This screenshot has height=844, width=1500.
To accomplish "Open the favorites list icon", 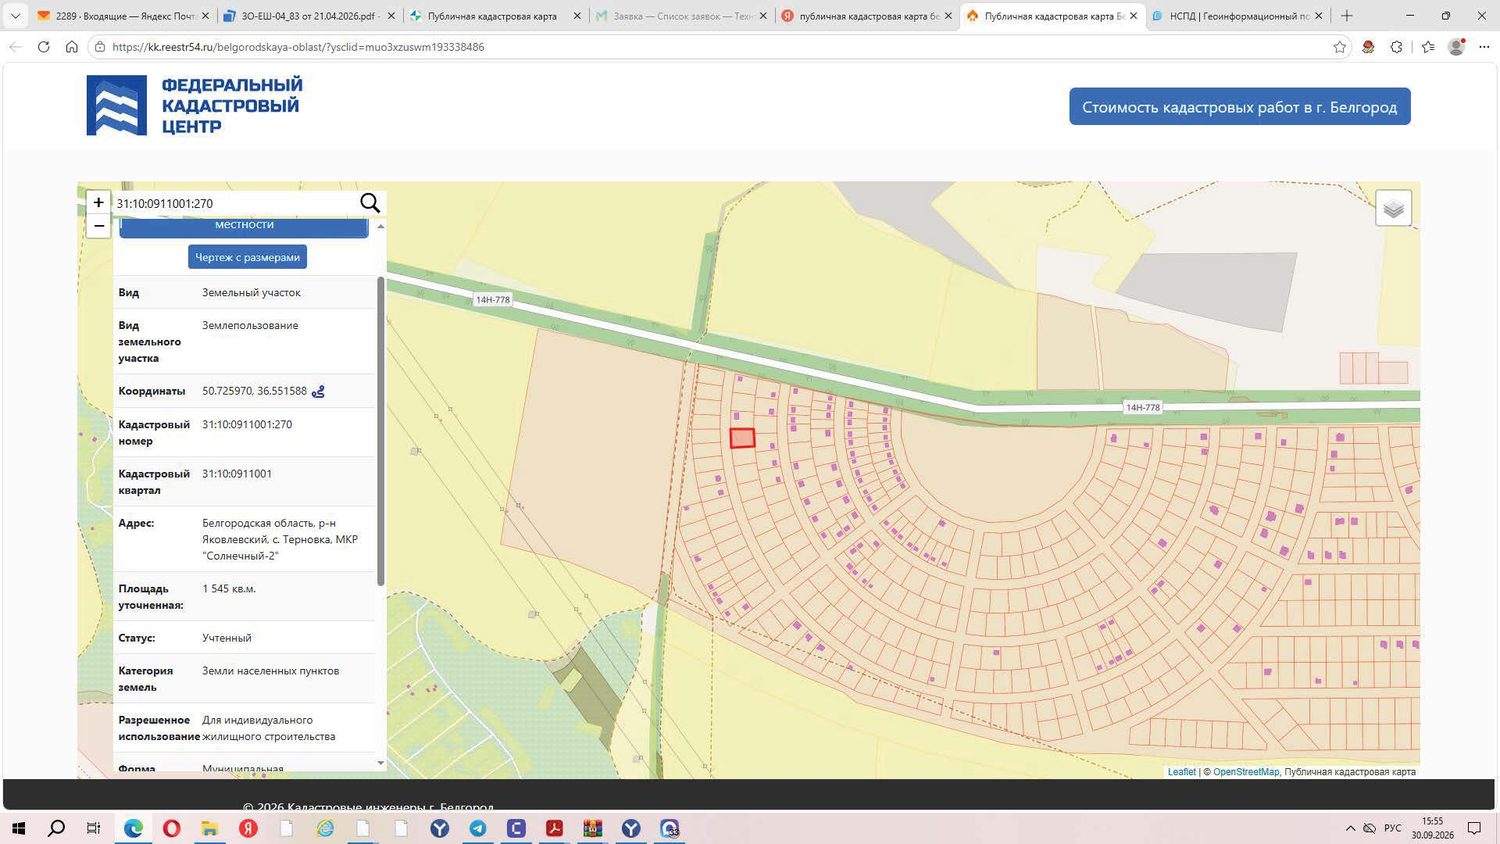I will pyautogui.click(x=1428, y=47).
